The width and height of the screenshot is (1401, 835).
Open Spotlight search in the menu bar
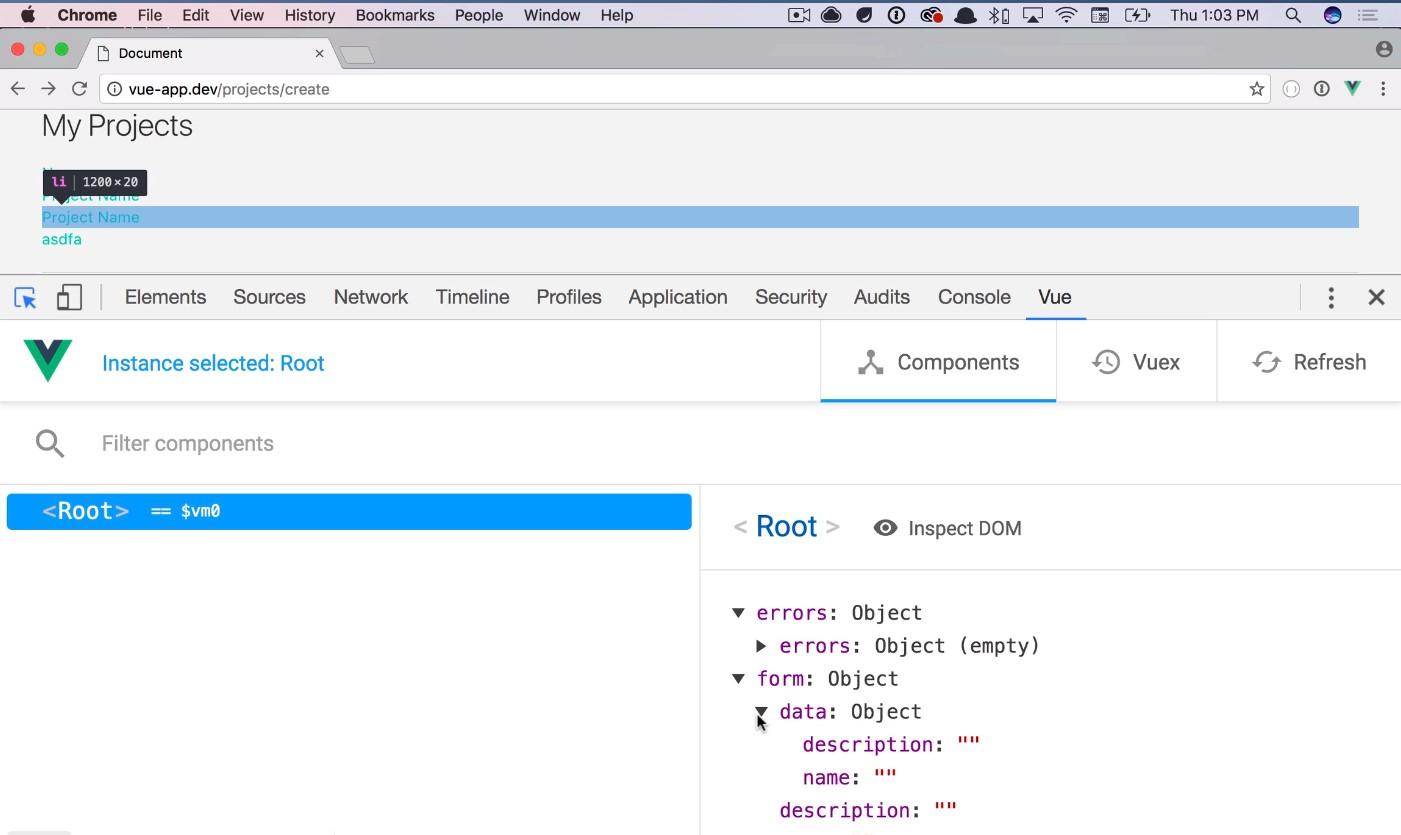1292,15
